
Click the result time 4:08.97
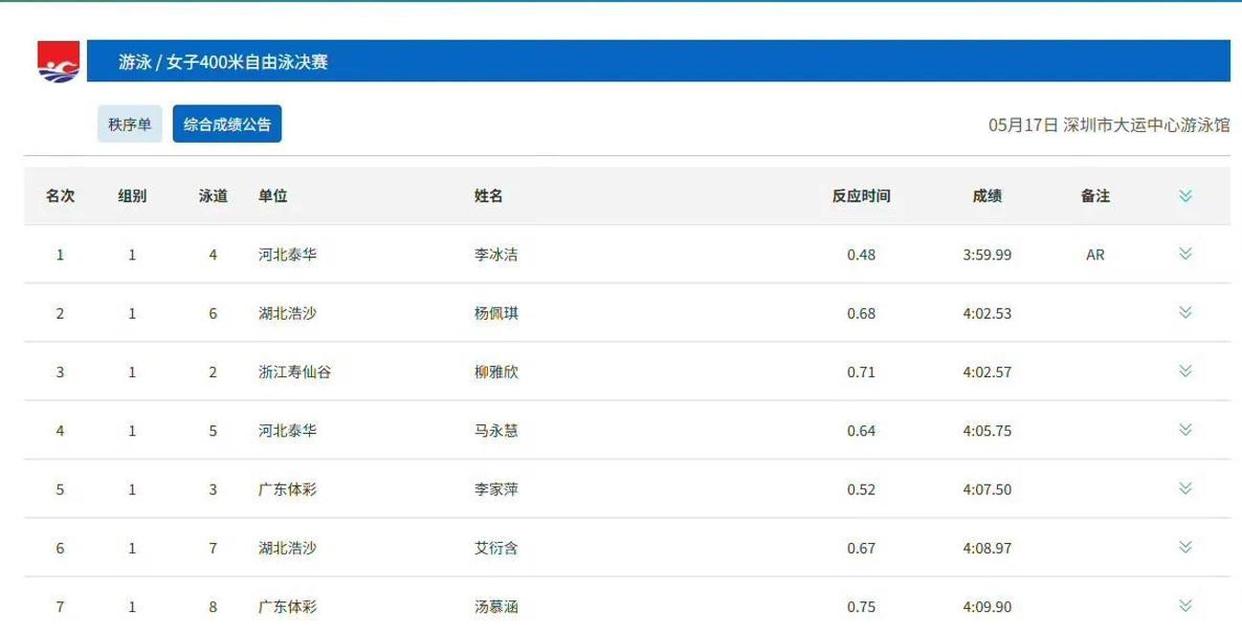(987, 548)
